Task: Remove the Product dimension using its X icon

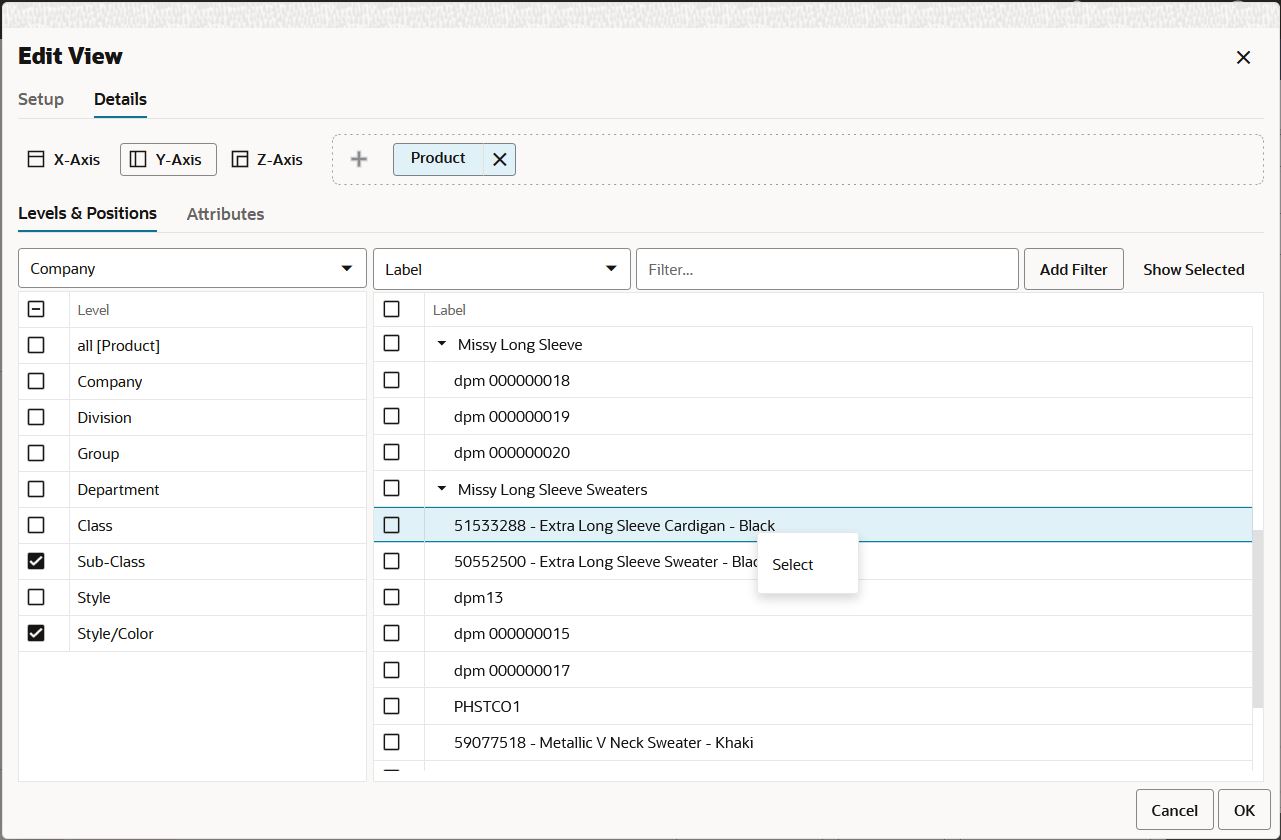Action: coord(500,158)
